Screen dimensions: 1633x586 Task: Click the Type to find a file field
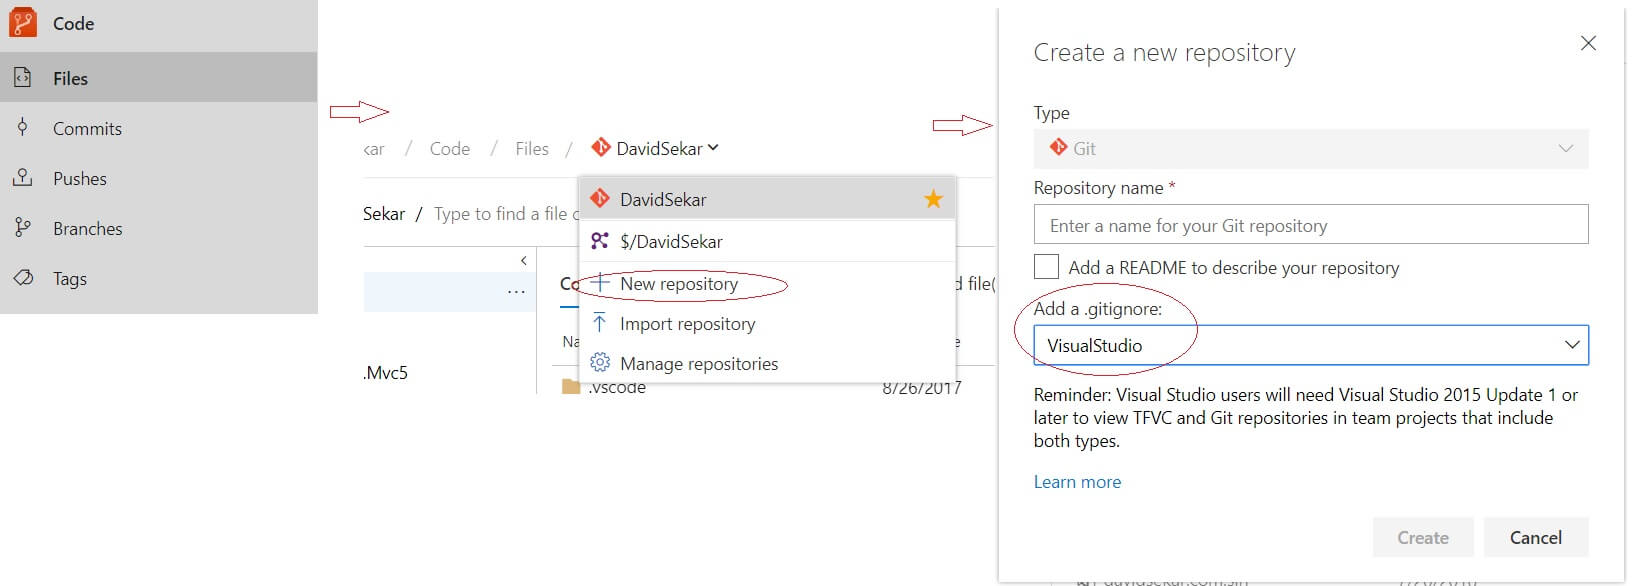506,214
